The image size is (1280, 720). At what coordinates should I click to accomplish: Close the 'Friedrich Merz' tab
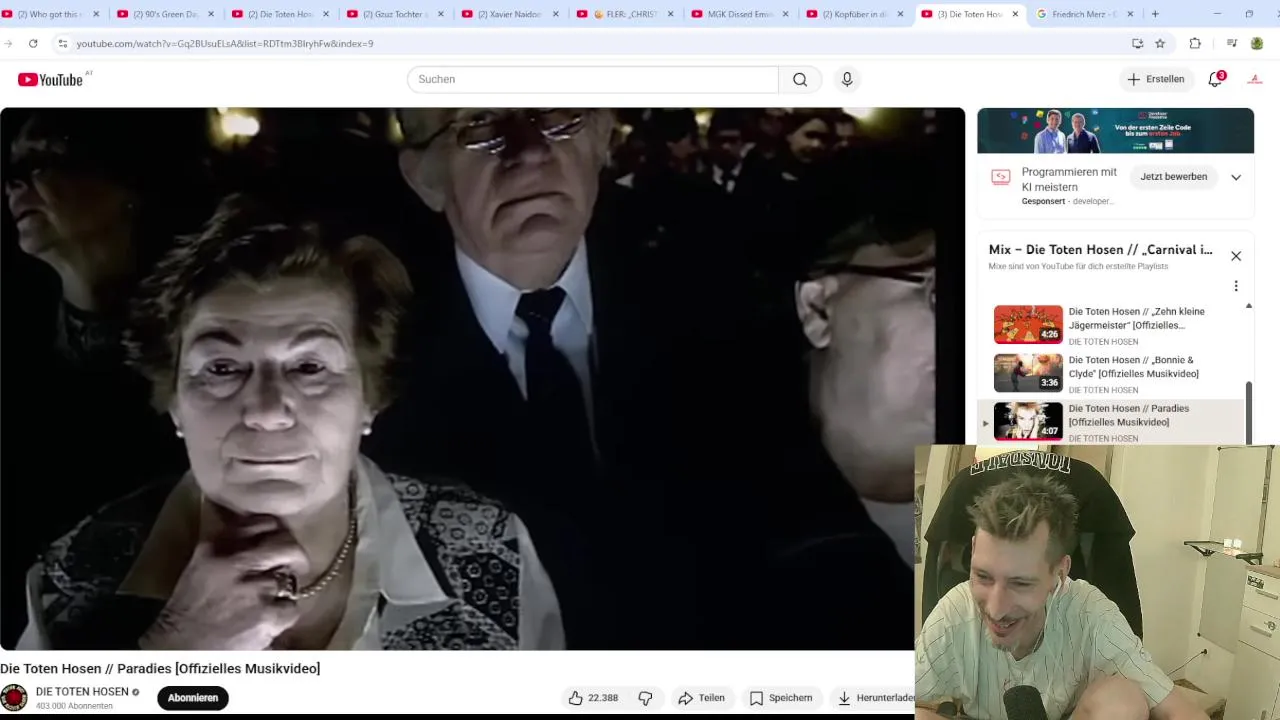coord(1131,14)
